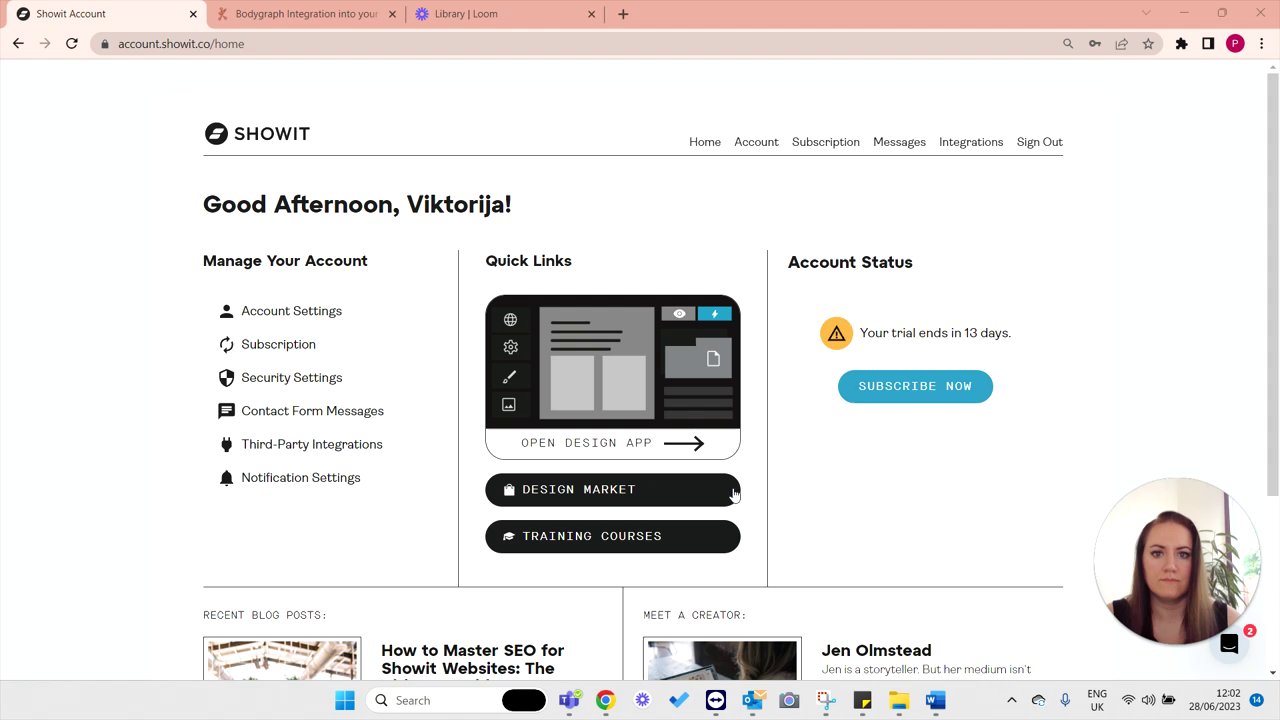Open the Chrome three-dot menu
This screenshot has width=1280, height=720.
click(1262, 44)
